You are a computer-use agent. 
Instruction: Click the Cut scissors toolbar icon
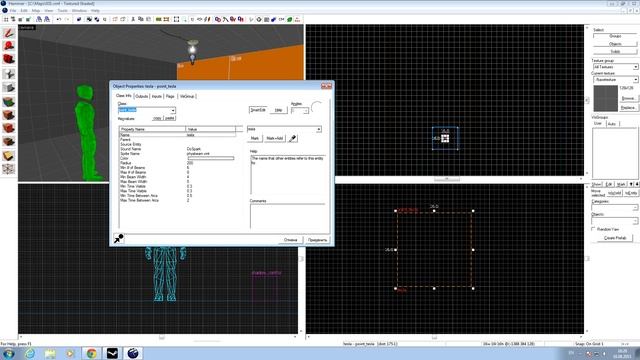(133, 19)
